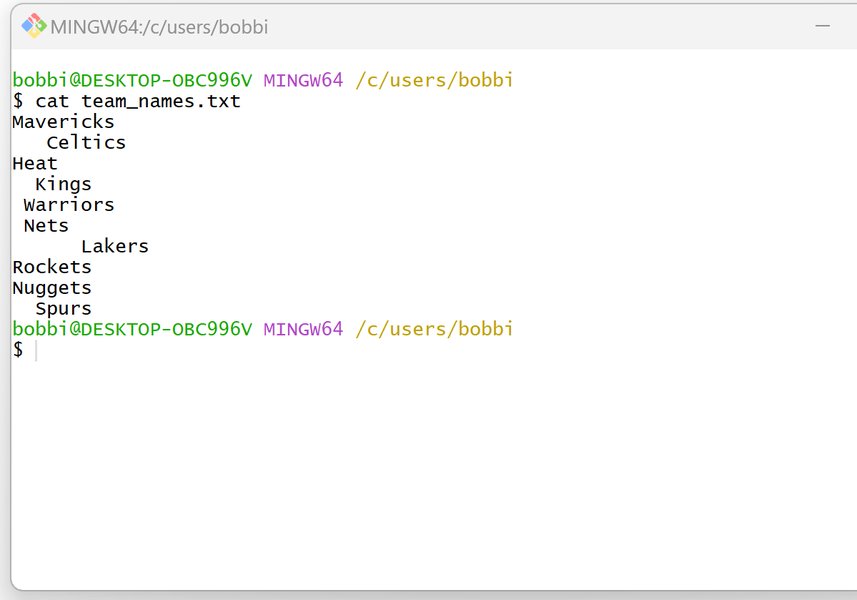Minimize the MINGW64 terminal window
The image size is (857, 600).
click(x=822, y=26)
